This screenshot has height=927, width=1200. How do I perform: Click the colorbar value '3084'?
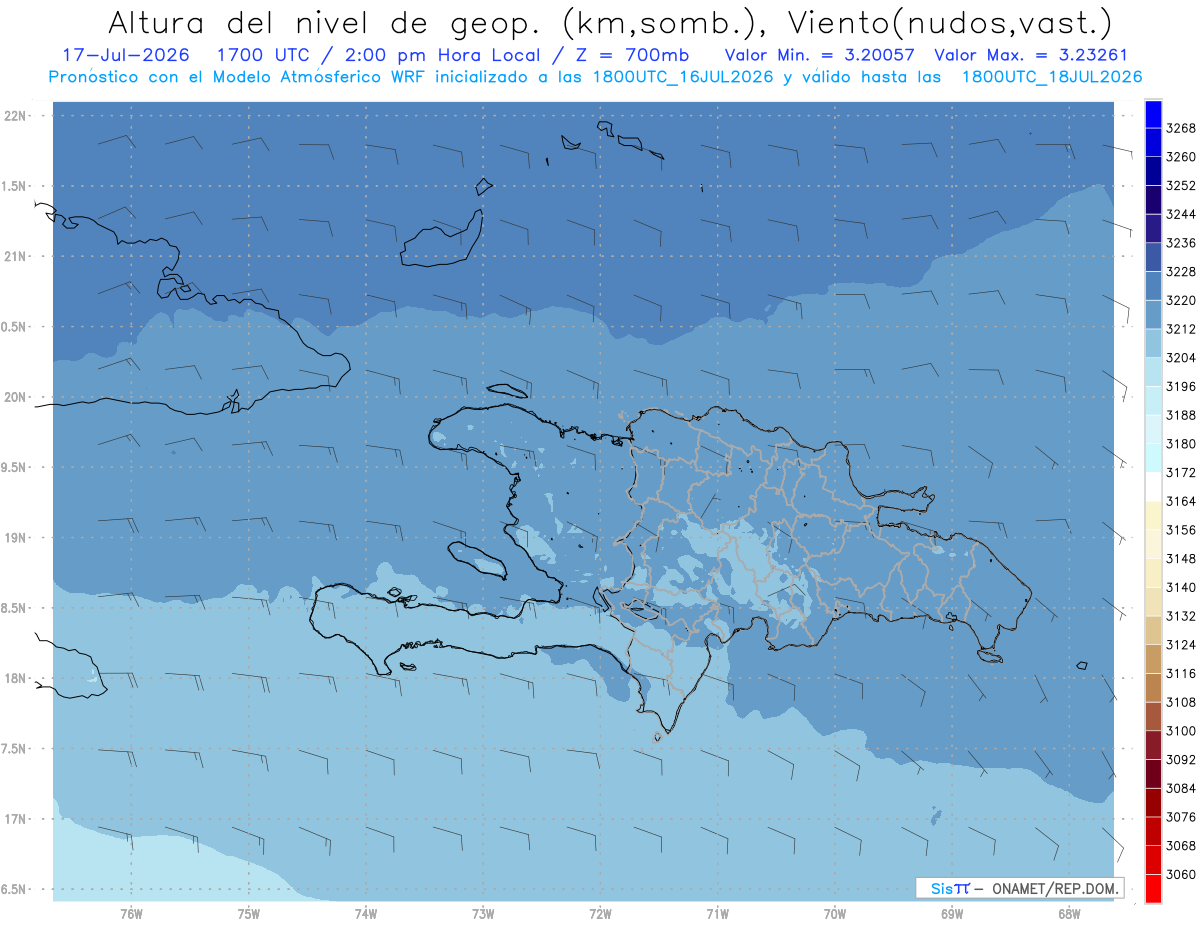coord(1181,789)
